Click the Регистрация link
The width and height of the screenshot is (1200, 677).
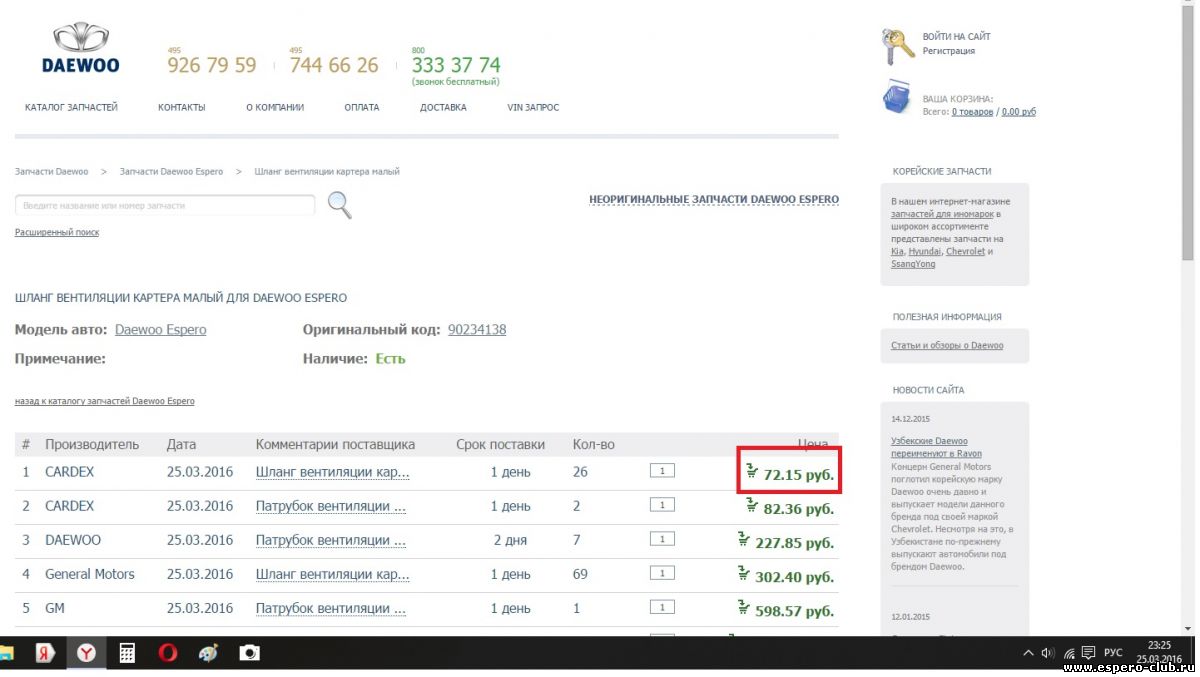[x=949, y=51]
